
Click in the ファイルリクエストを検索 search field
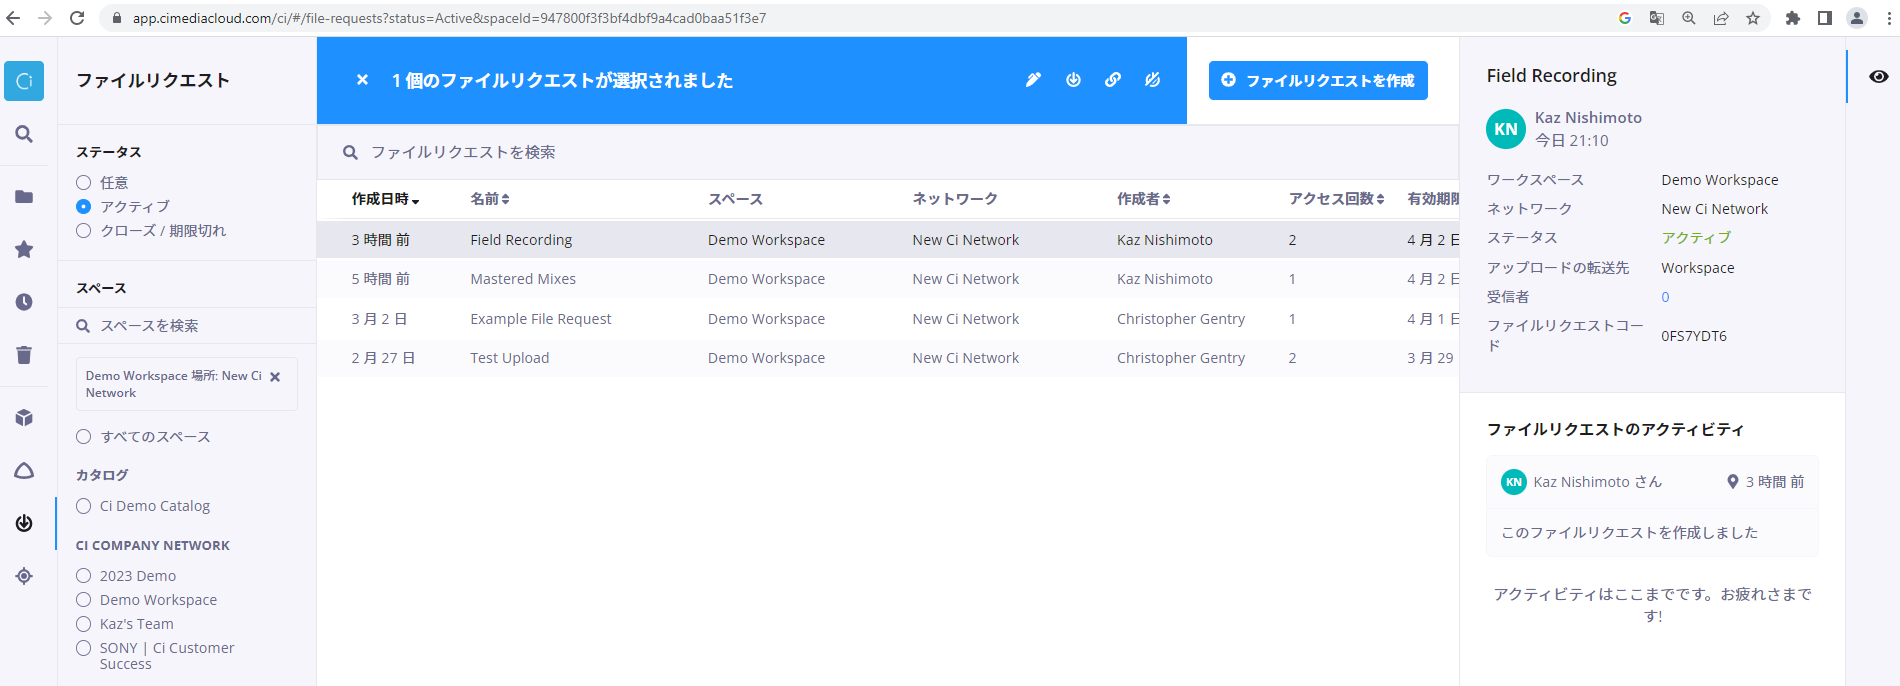888,152
